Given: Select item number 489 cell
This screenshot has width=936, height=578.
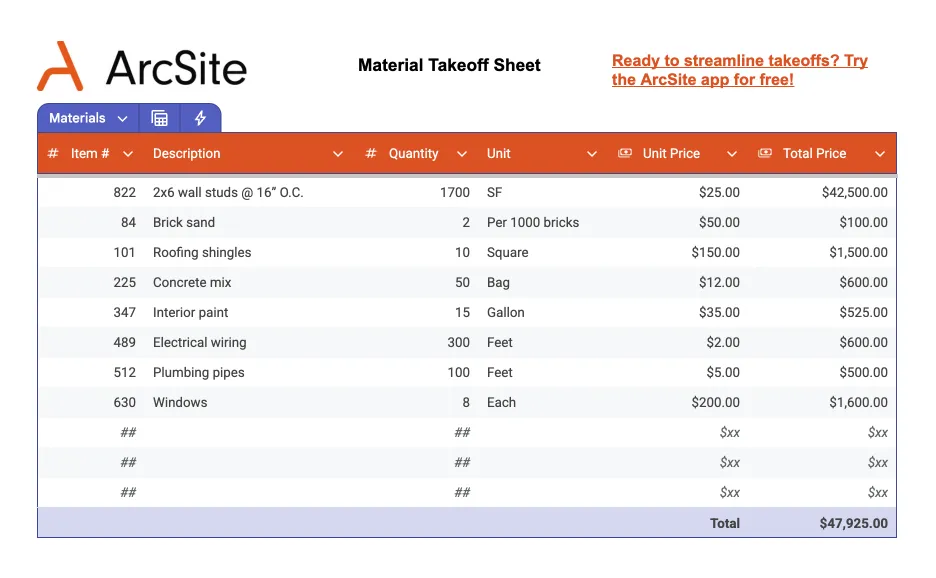Looking at the screenshot, I should tap(125, 342).
